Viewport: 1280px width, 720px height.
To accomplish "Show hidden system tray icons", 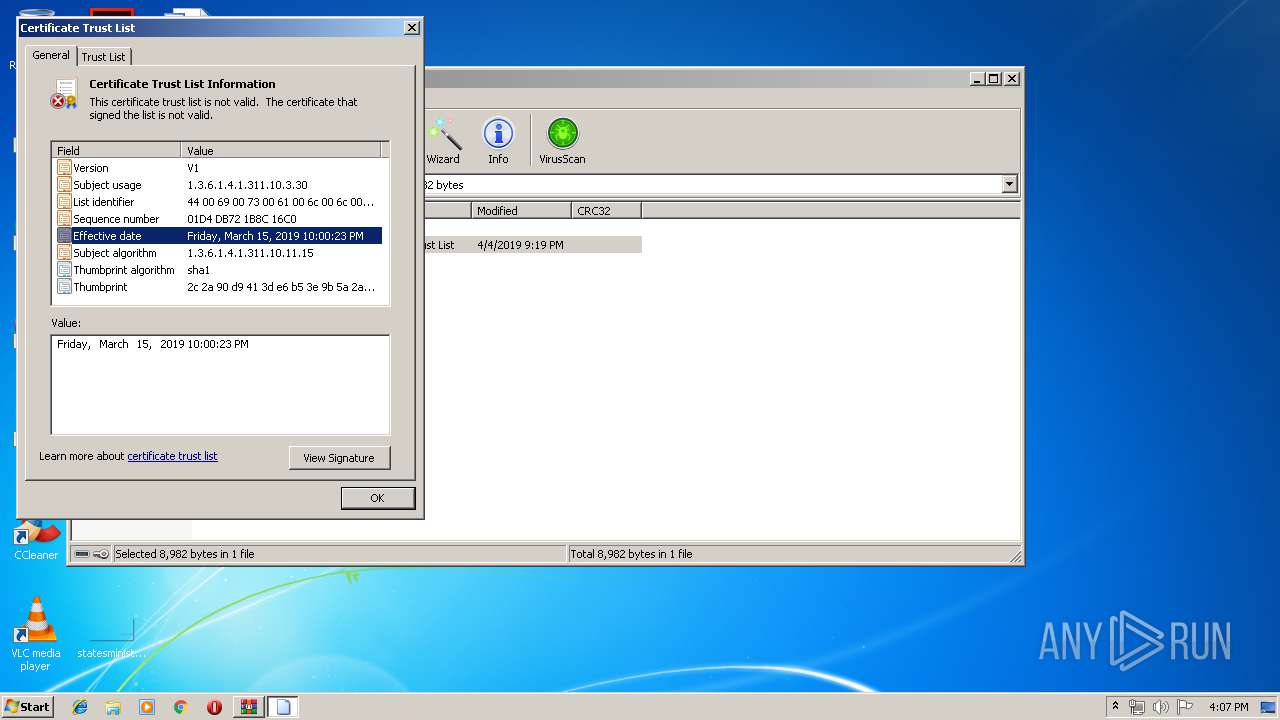I will tap(1115, 707).
